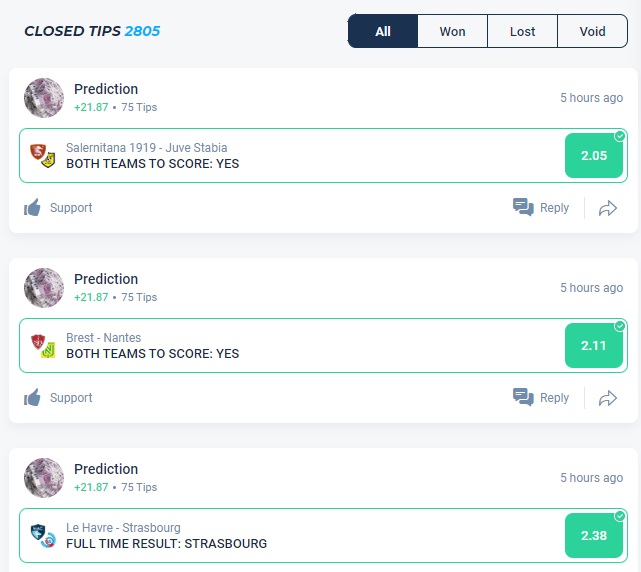Open the Brest - Nantes match link
The width and height of the screenshot is (641, 572).
[x=104, y=338]
